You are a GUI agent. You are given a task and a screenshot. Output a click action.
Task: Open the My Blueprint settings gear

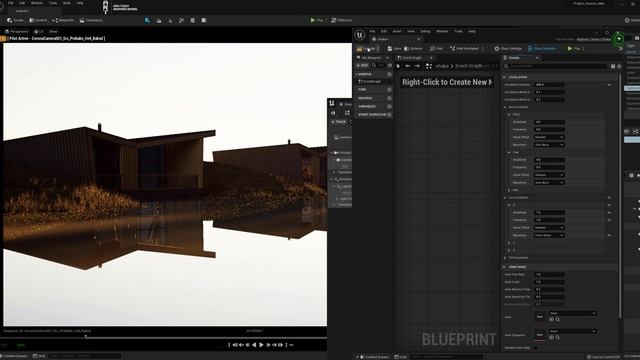390,65
